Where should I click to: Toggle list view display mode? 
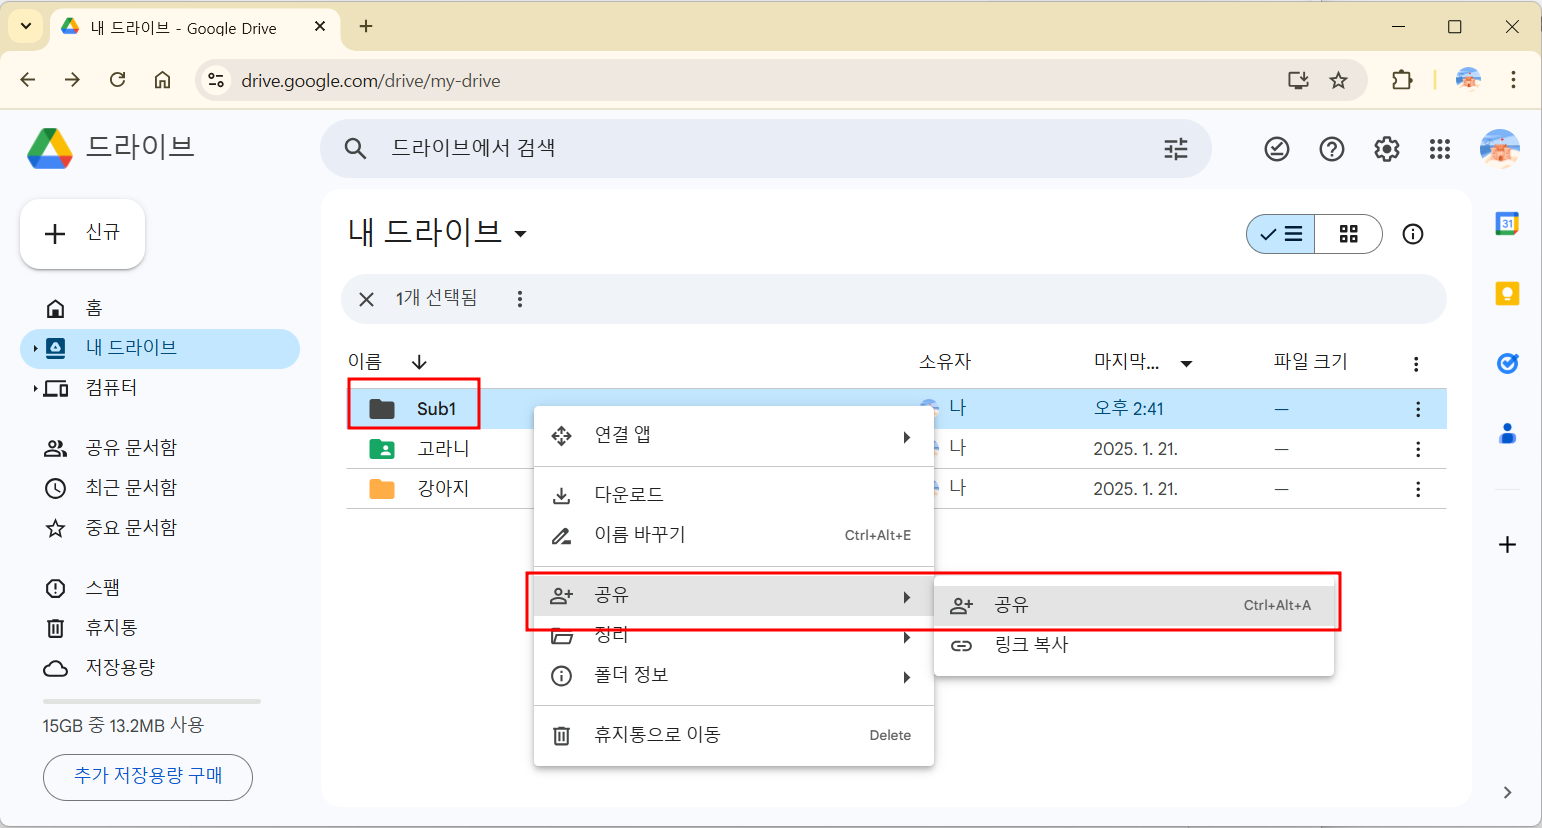(x=1280, y=233)
